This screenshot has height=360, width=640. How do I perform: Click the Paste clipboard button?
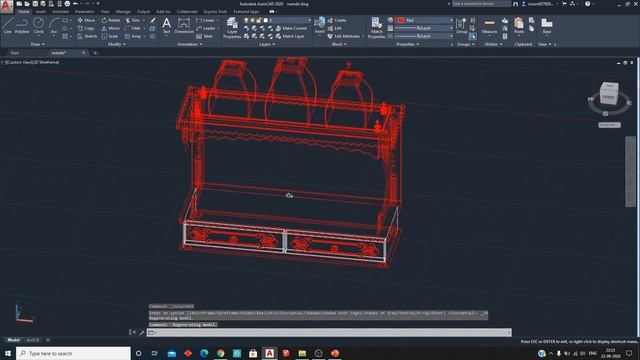click(x=519, y=25)
